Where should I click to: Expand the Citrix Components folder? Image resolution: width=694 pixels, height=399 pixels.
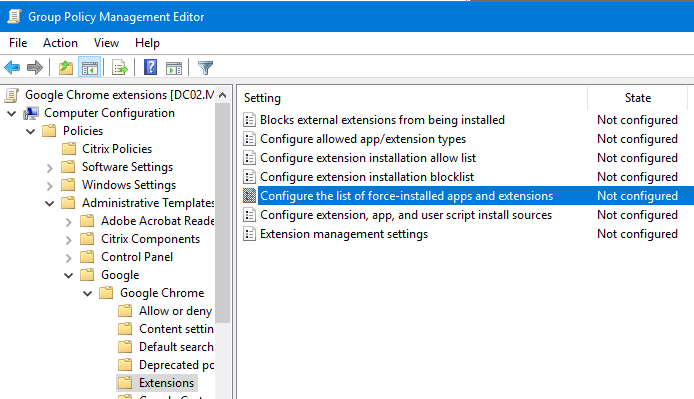pyautogui.click(x=69, y=240)
